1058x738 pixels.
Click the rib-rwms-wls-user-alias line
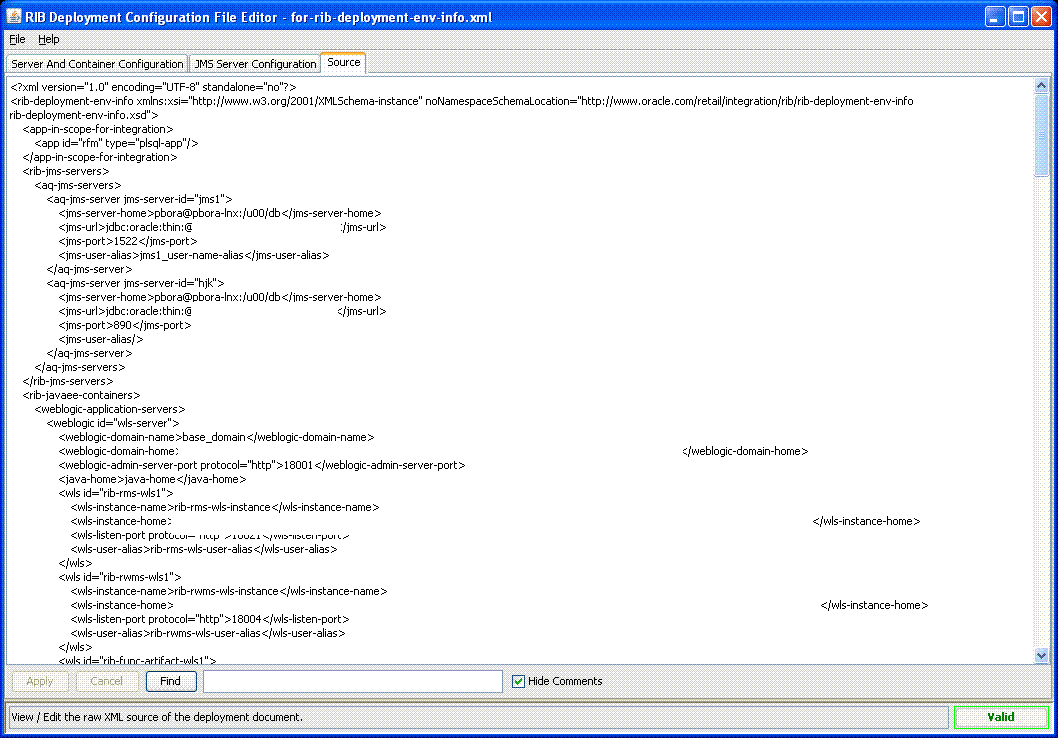[208, 633]
